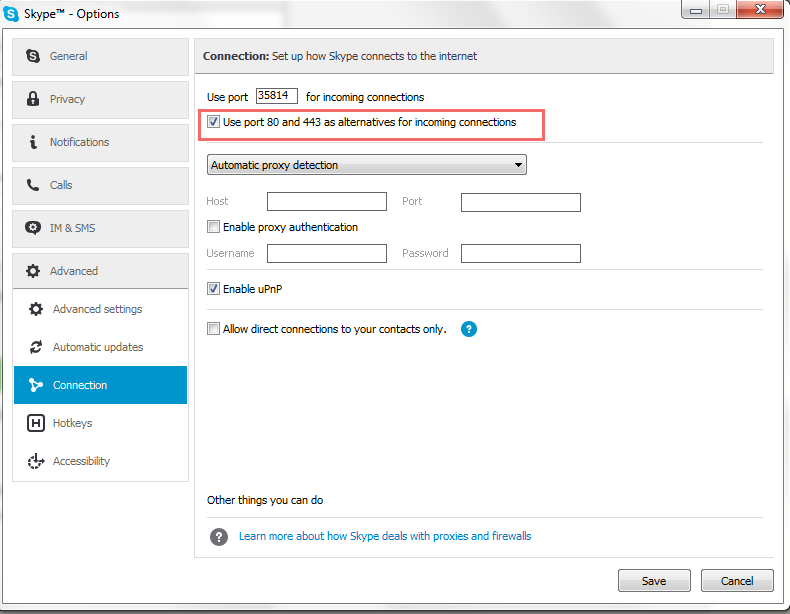Click the Advanced settings gear icon
Viewport: 790px width, 614px height.
[x=36, y=309]
